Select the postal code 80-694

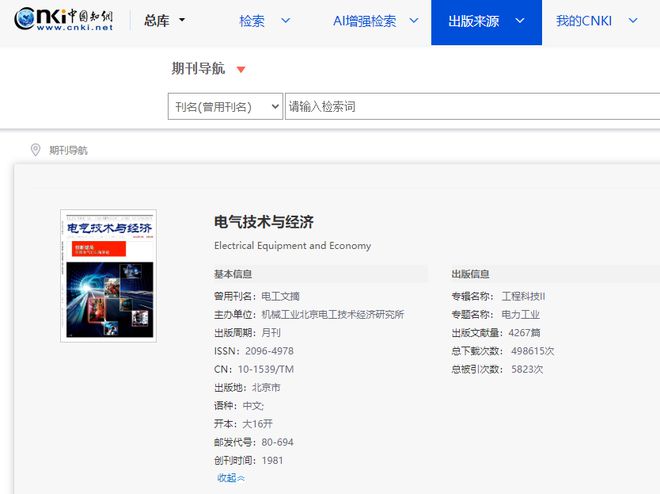pyautogui.click(x=277, y=442)
